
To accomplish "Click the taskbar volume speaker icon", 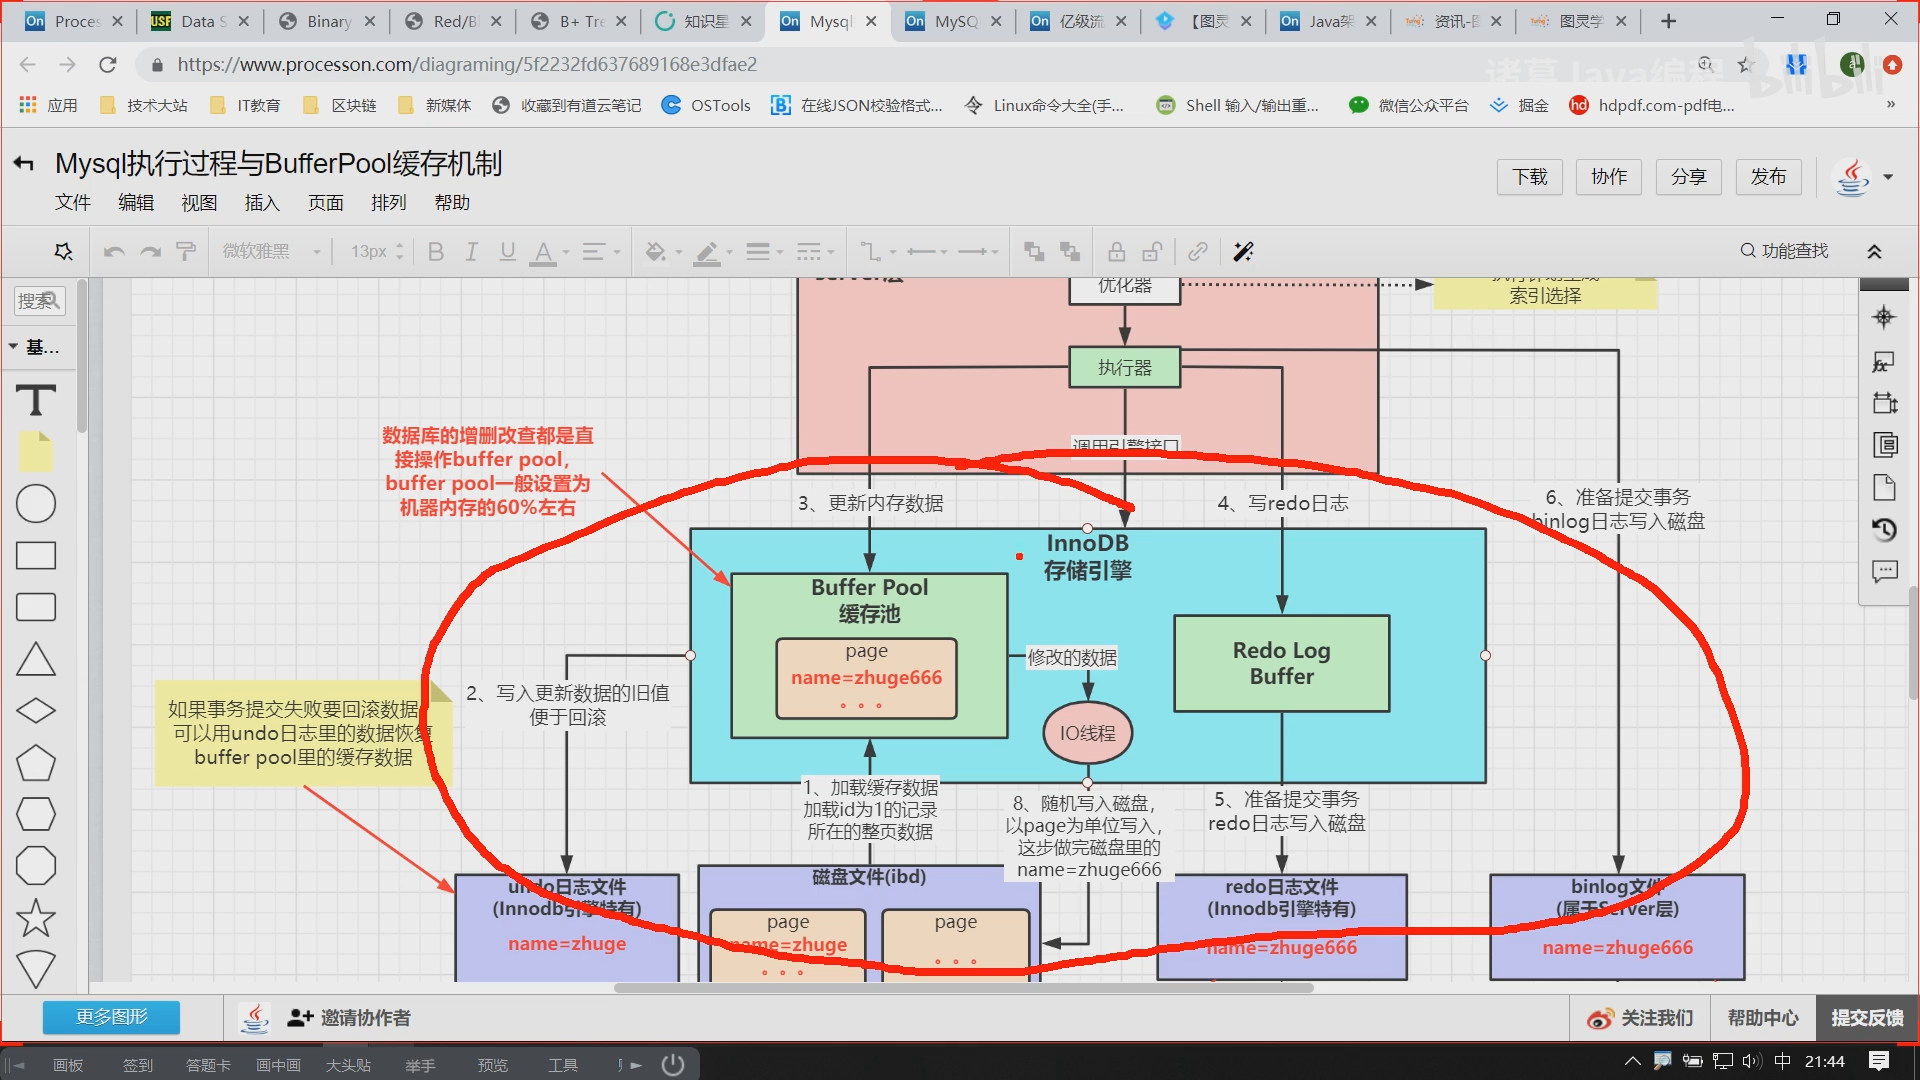I will 1752,1062.
